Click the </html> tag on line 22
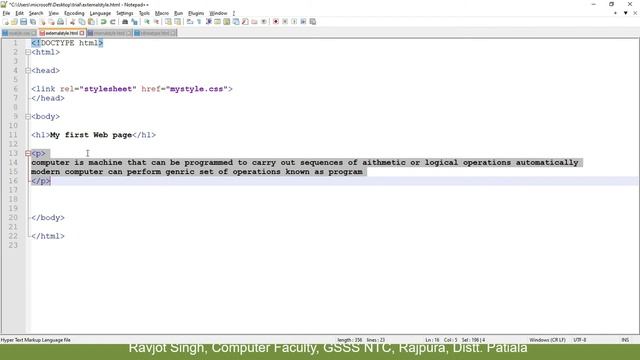 [x=48, y=236]
